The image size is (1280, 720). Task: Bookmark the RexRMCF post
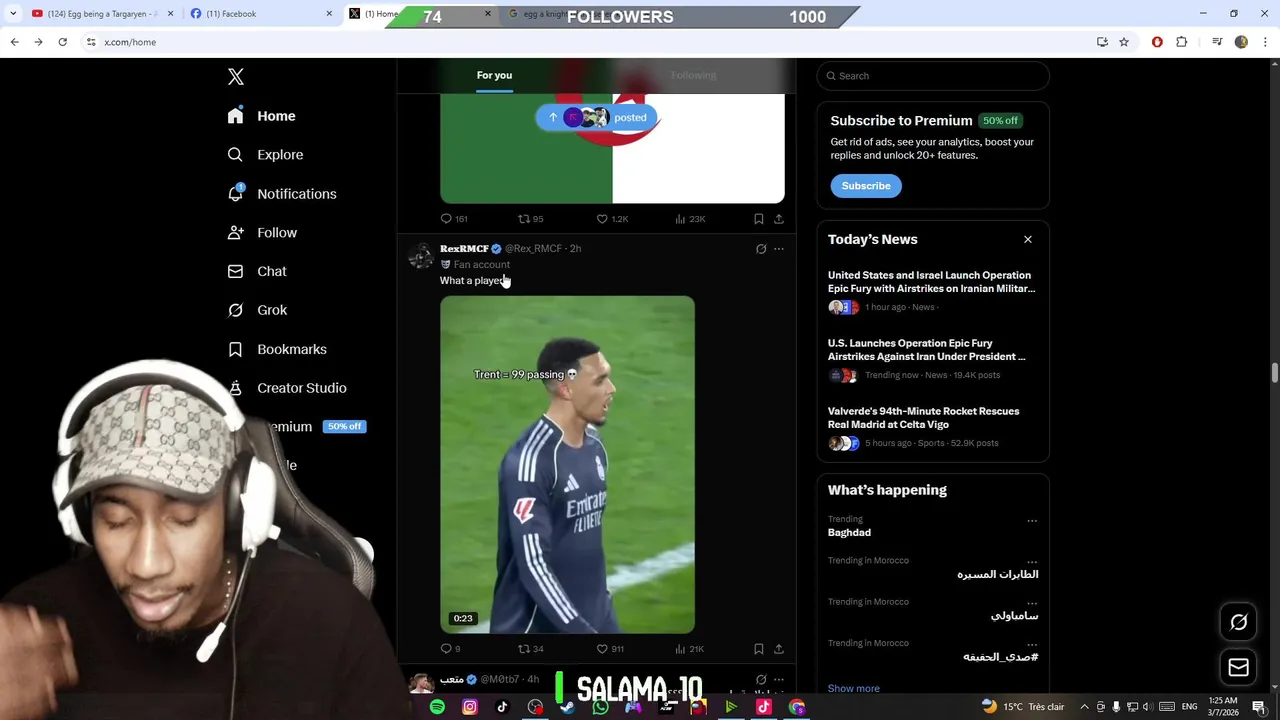coord(759,649)
